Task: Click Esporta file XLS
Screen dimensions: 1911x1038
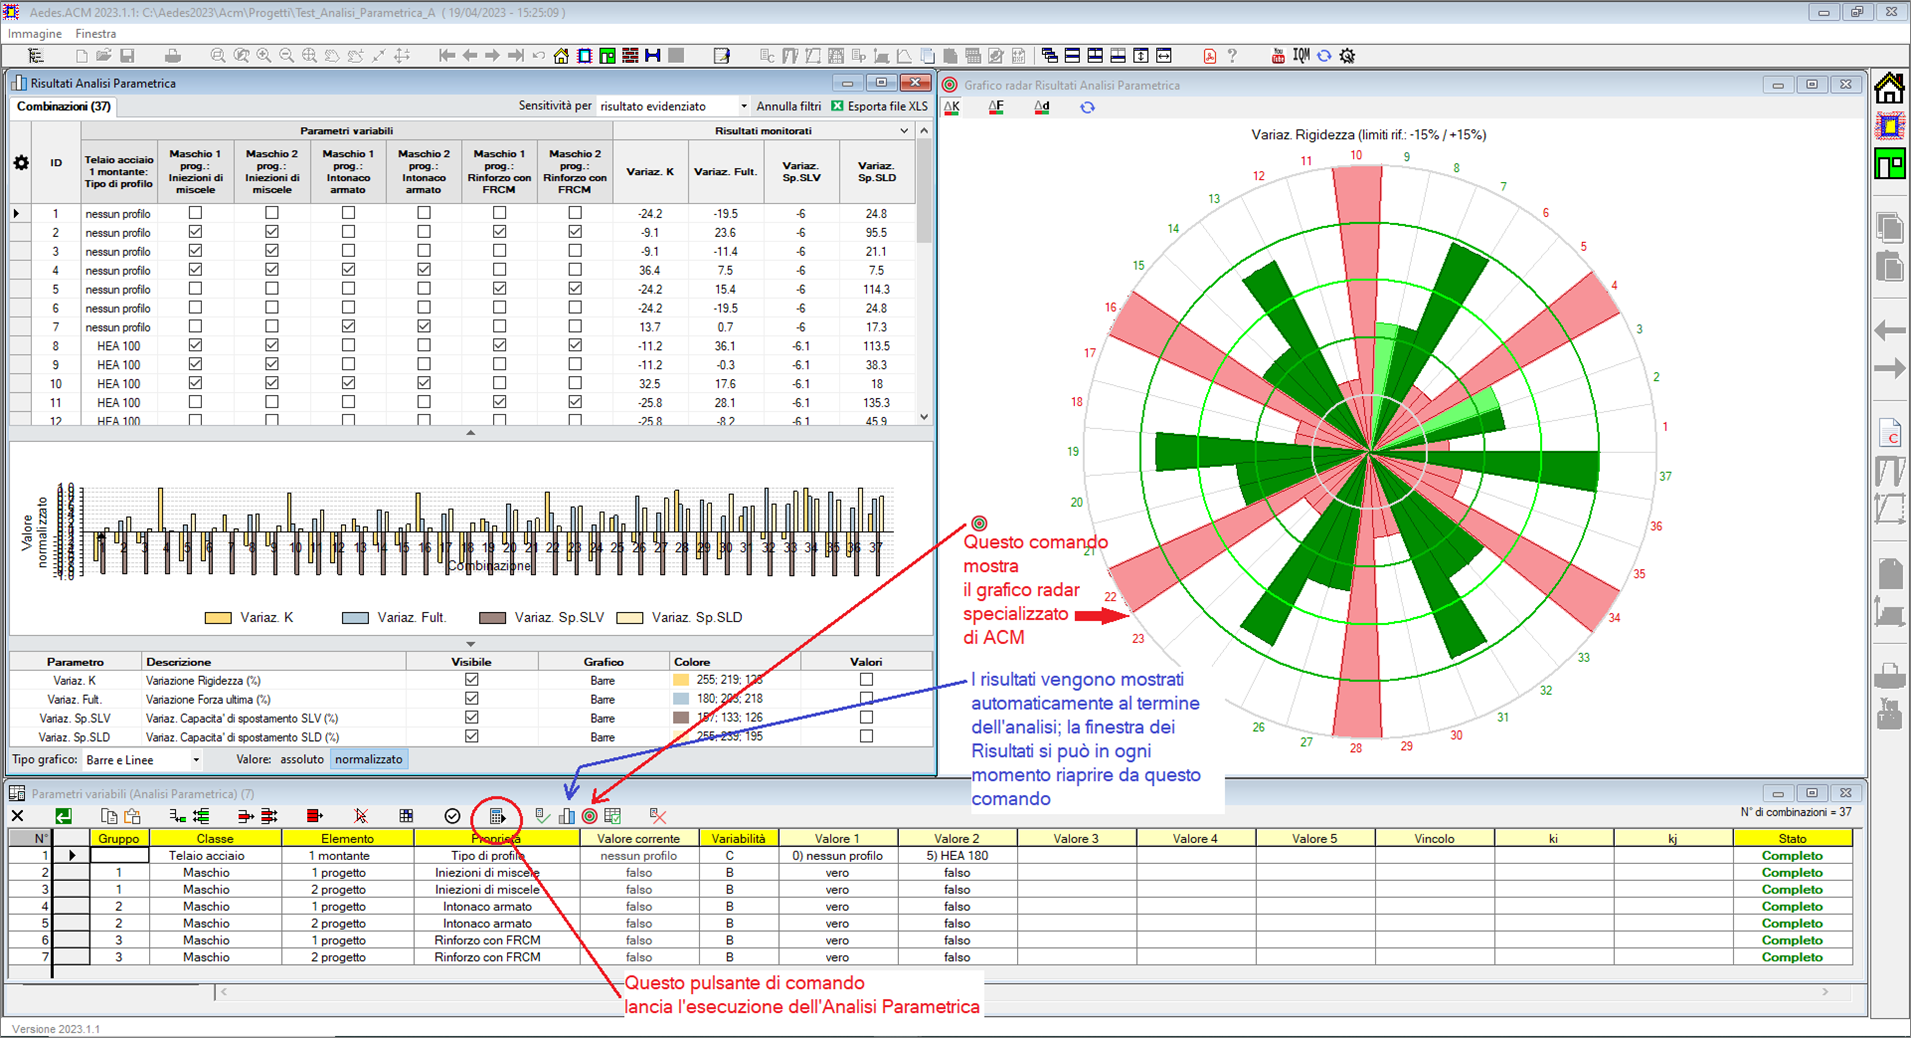Action: pos(879,106)
